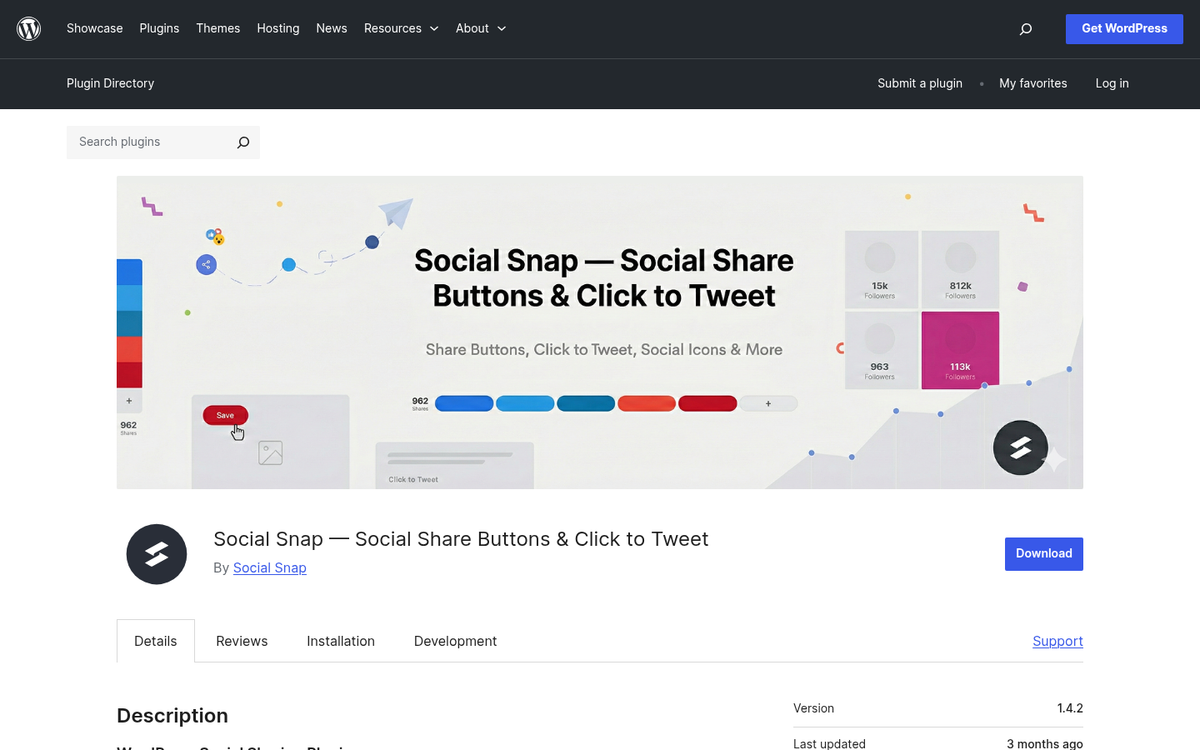Open the Support link
1200x750 pixels.
pyautogui.click(x=1058, y=641)
